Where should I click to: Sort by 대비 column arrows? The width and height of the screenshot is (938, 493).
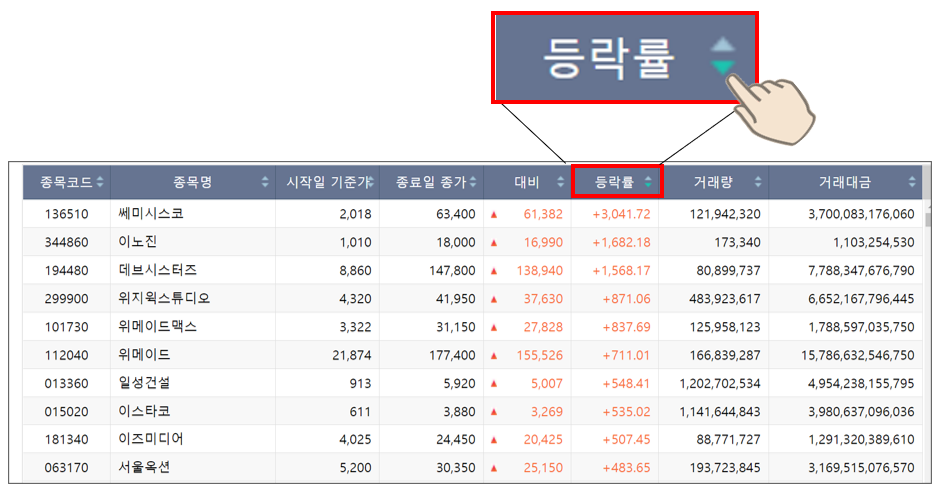click(x=561, y=182)
